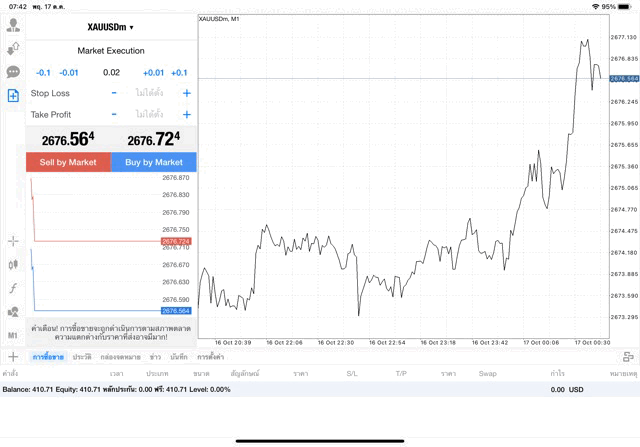Decrease Take Profit with minus
The image size is (640, 447).
click(114, 115)
